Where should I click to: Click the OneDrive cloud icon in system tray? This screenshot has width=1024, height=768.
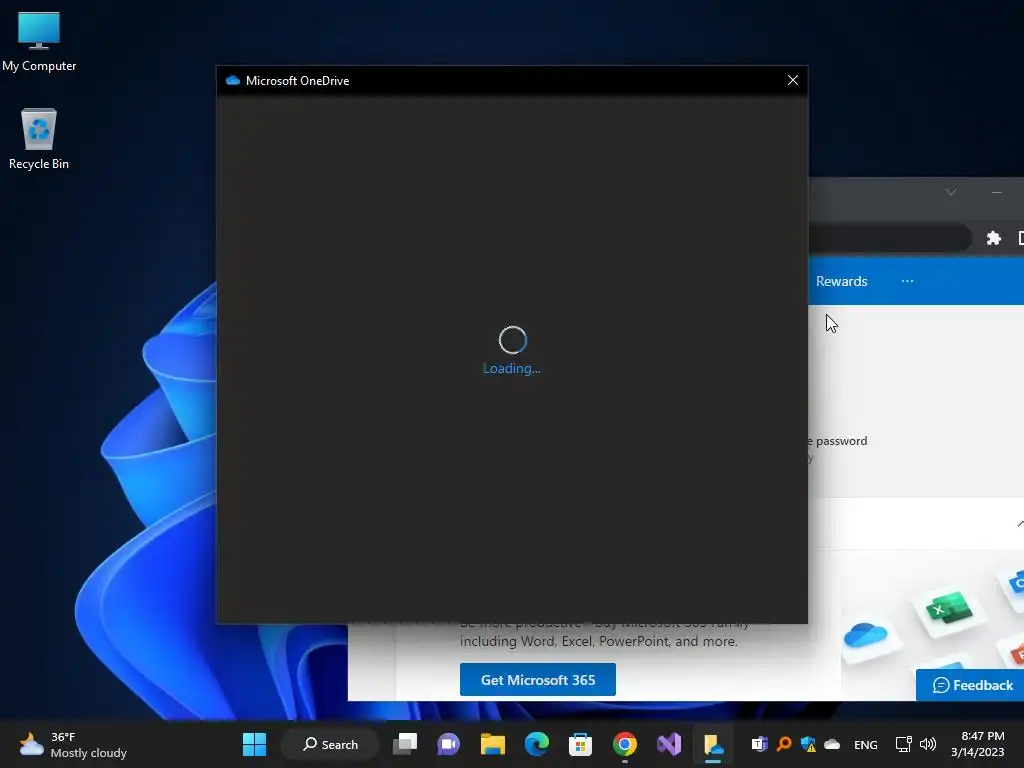pos(832,744)
